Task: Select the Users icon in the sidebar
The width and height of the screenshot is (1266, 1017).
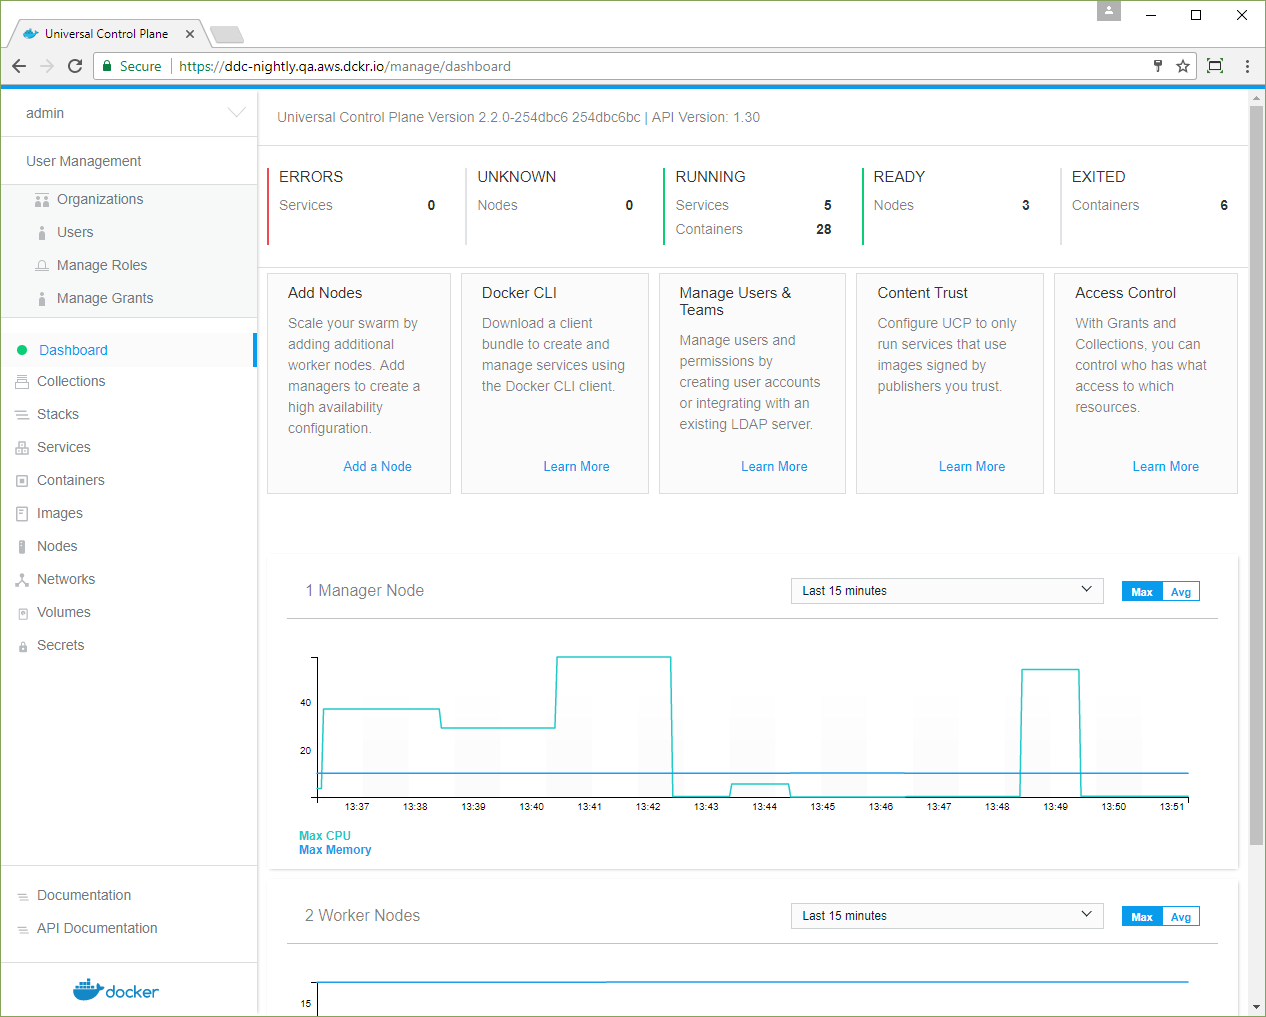Action: pos(41,232)
